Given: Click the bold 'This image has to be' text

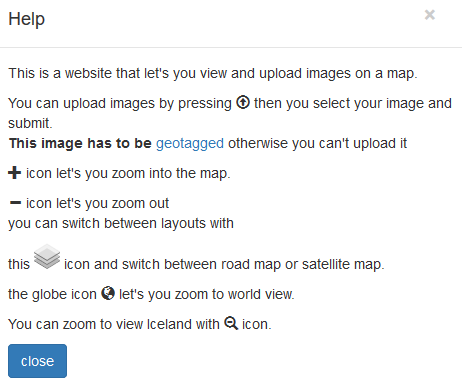Looking at the screenshot, I should 80,143.
